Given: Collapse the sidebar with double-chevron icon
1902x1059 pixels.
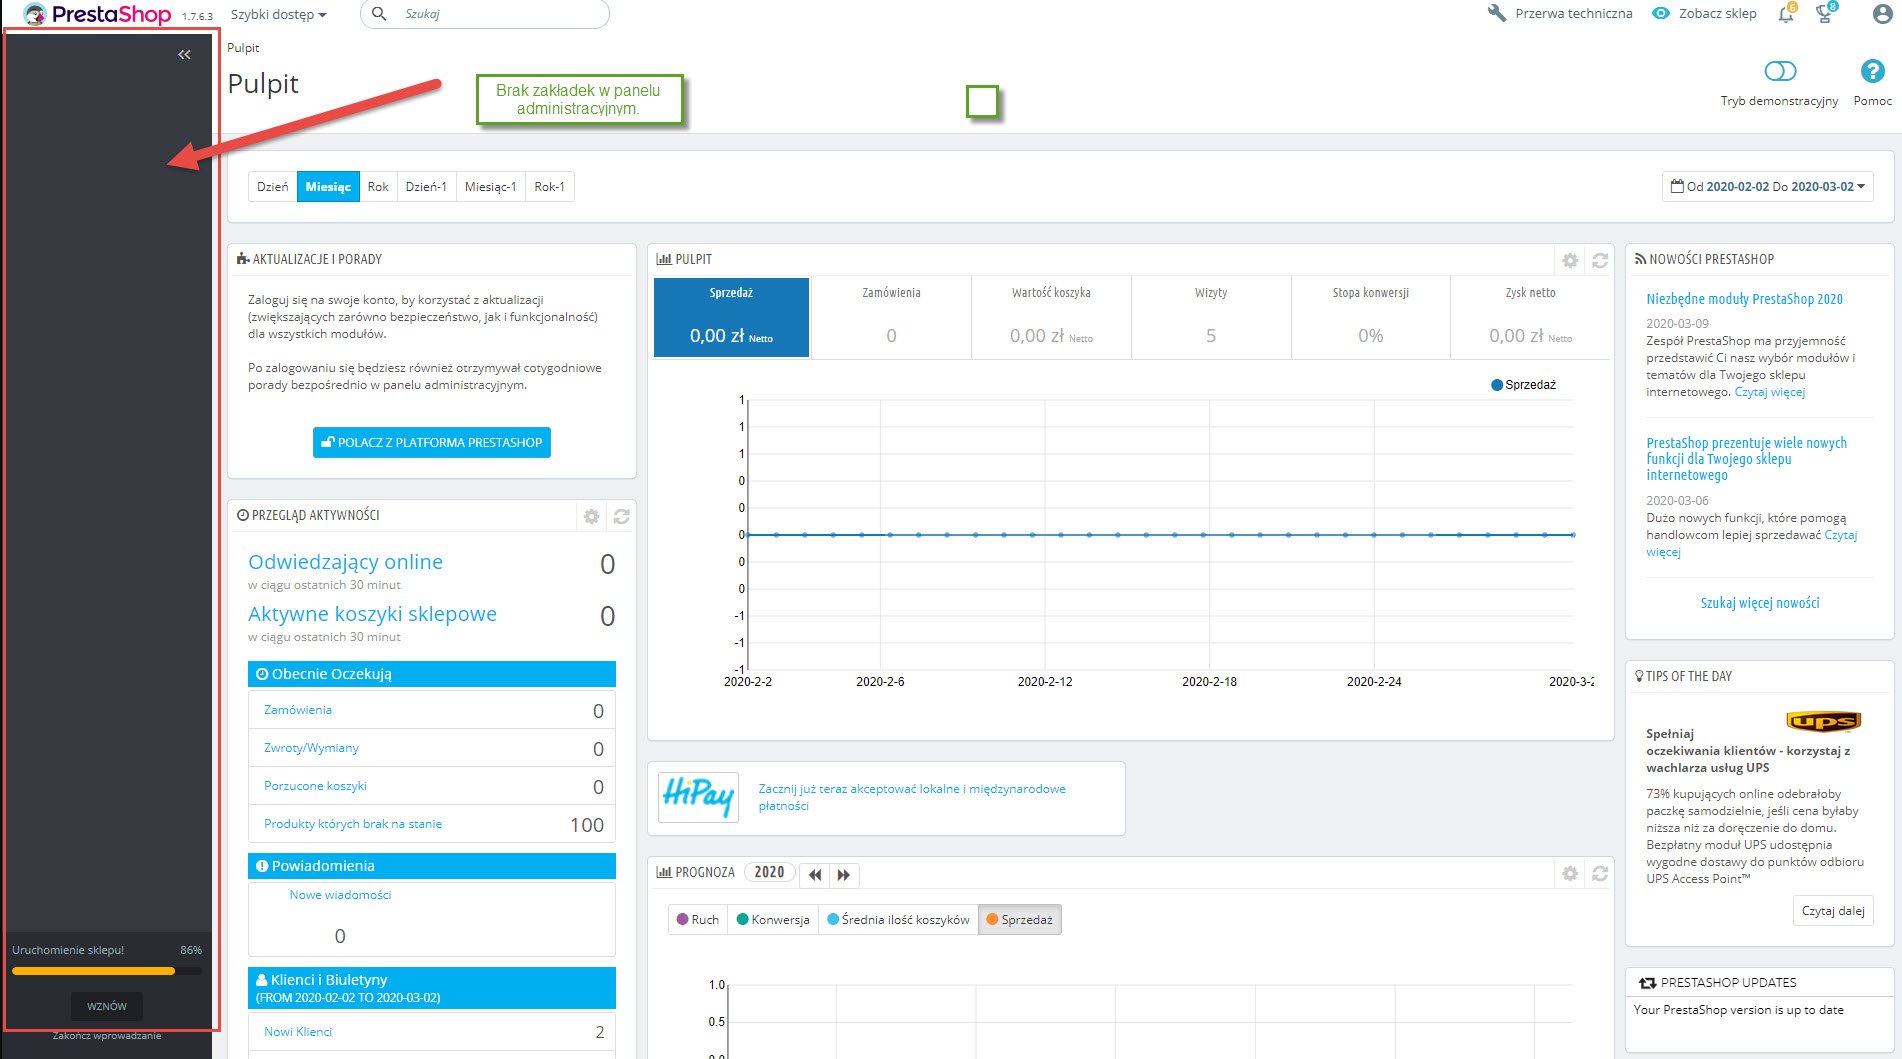Looking at the screenshot, I should point(184,55).
